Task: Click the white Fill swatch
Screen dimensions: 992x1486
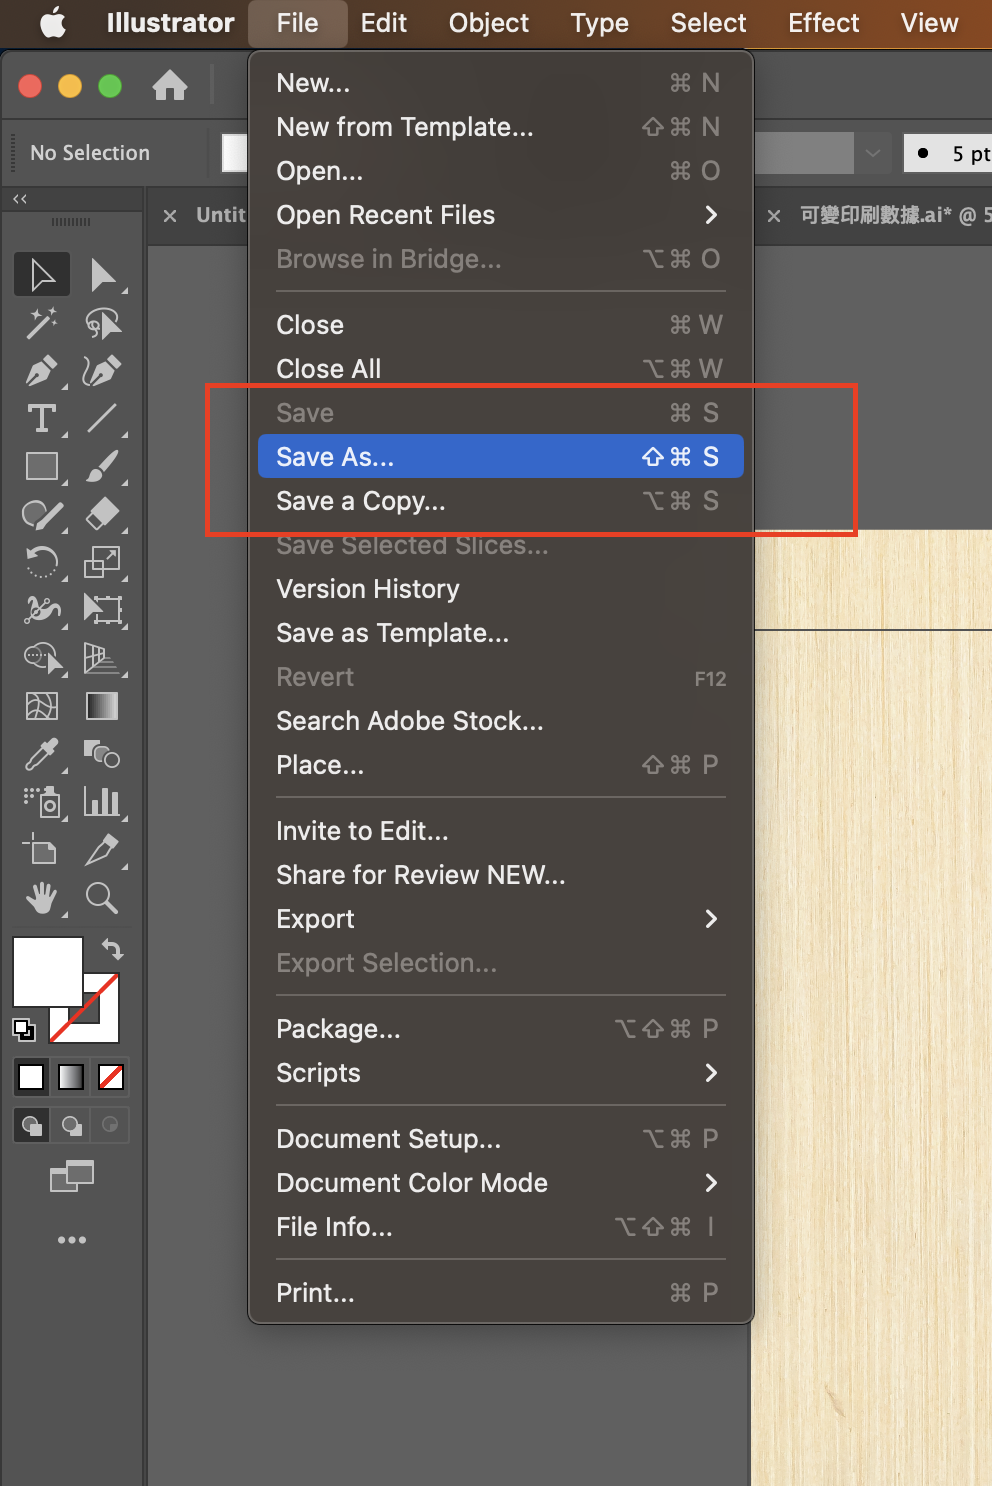Action: [x=47, y=971]
